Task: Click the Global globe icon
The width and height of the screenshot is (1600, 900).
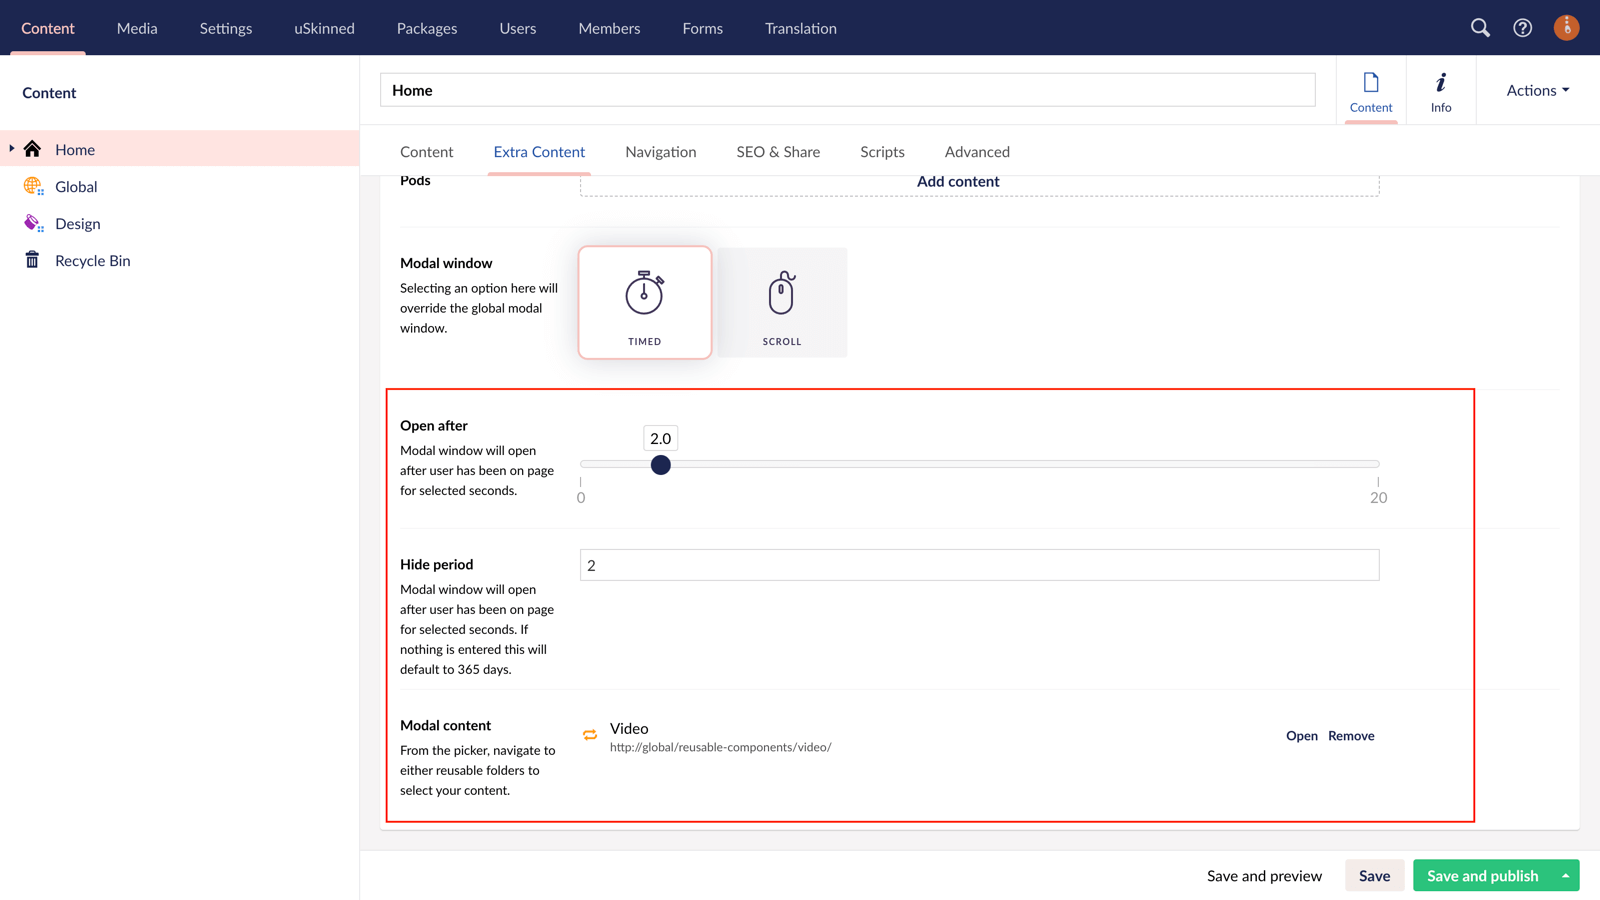Action: tap(33, 186)
